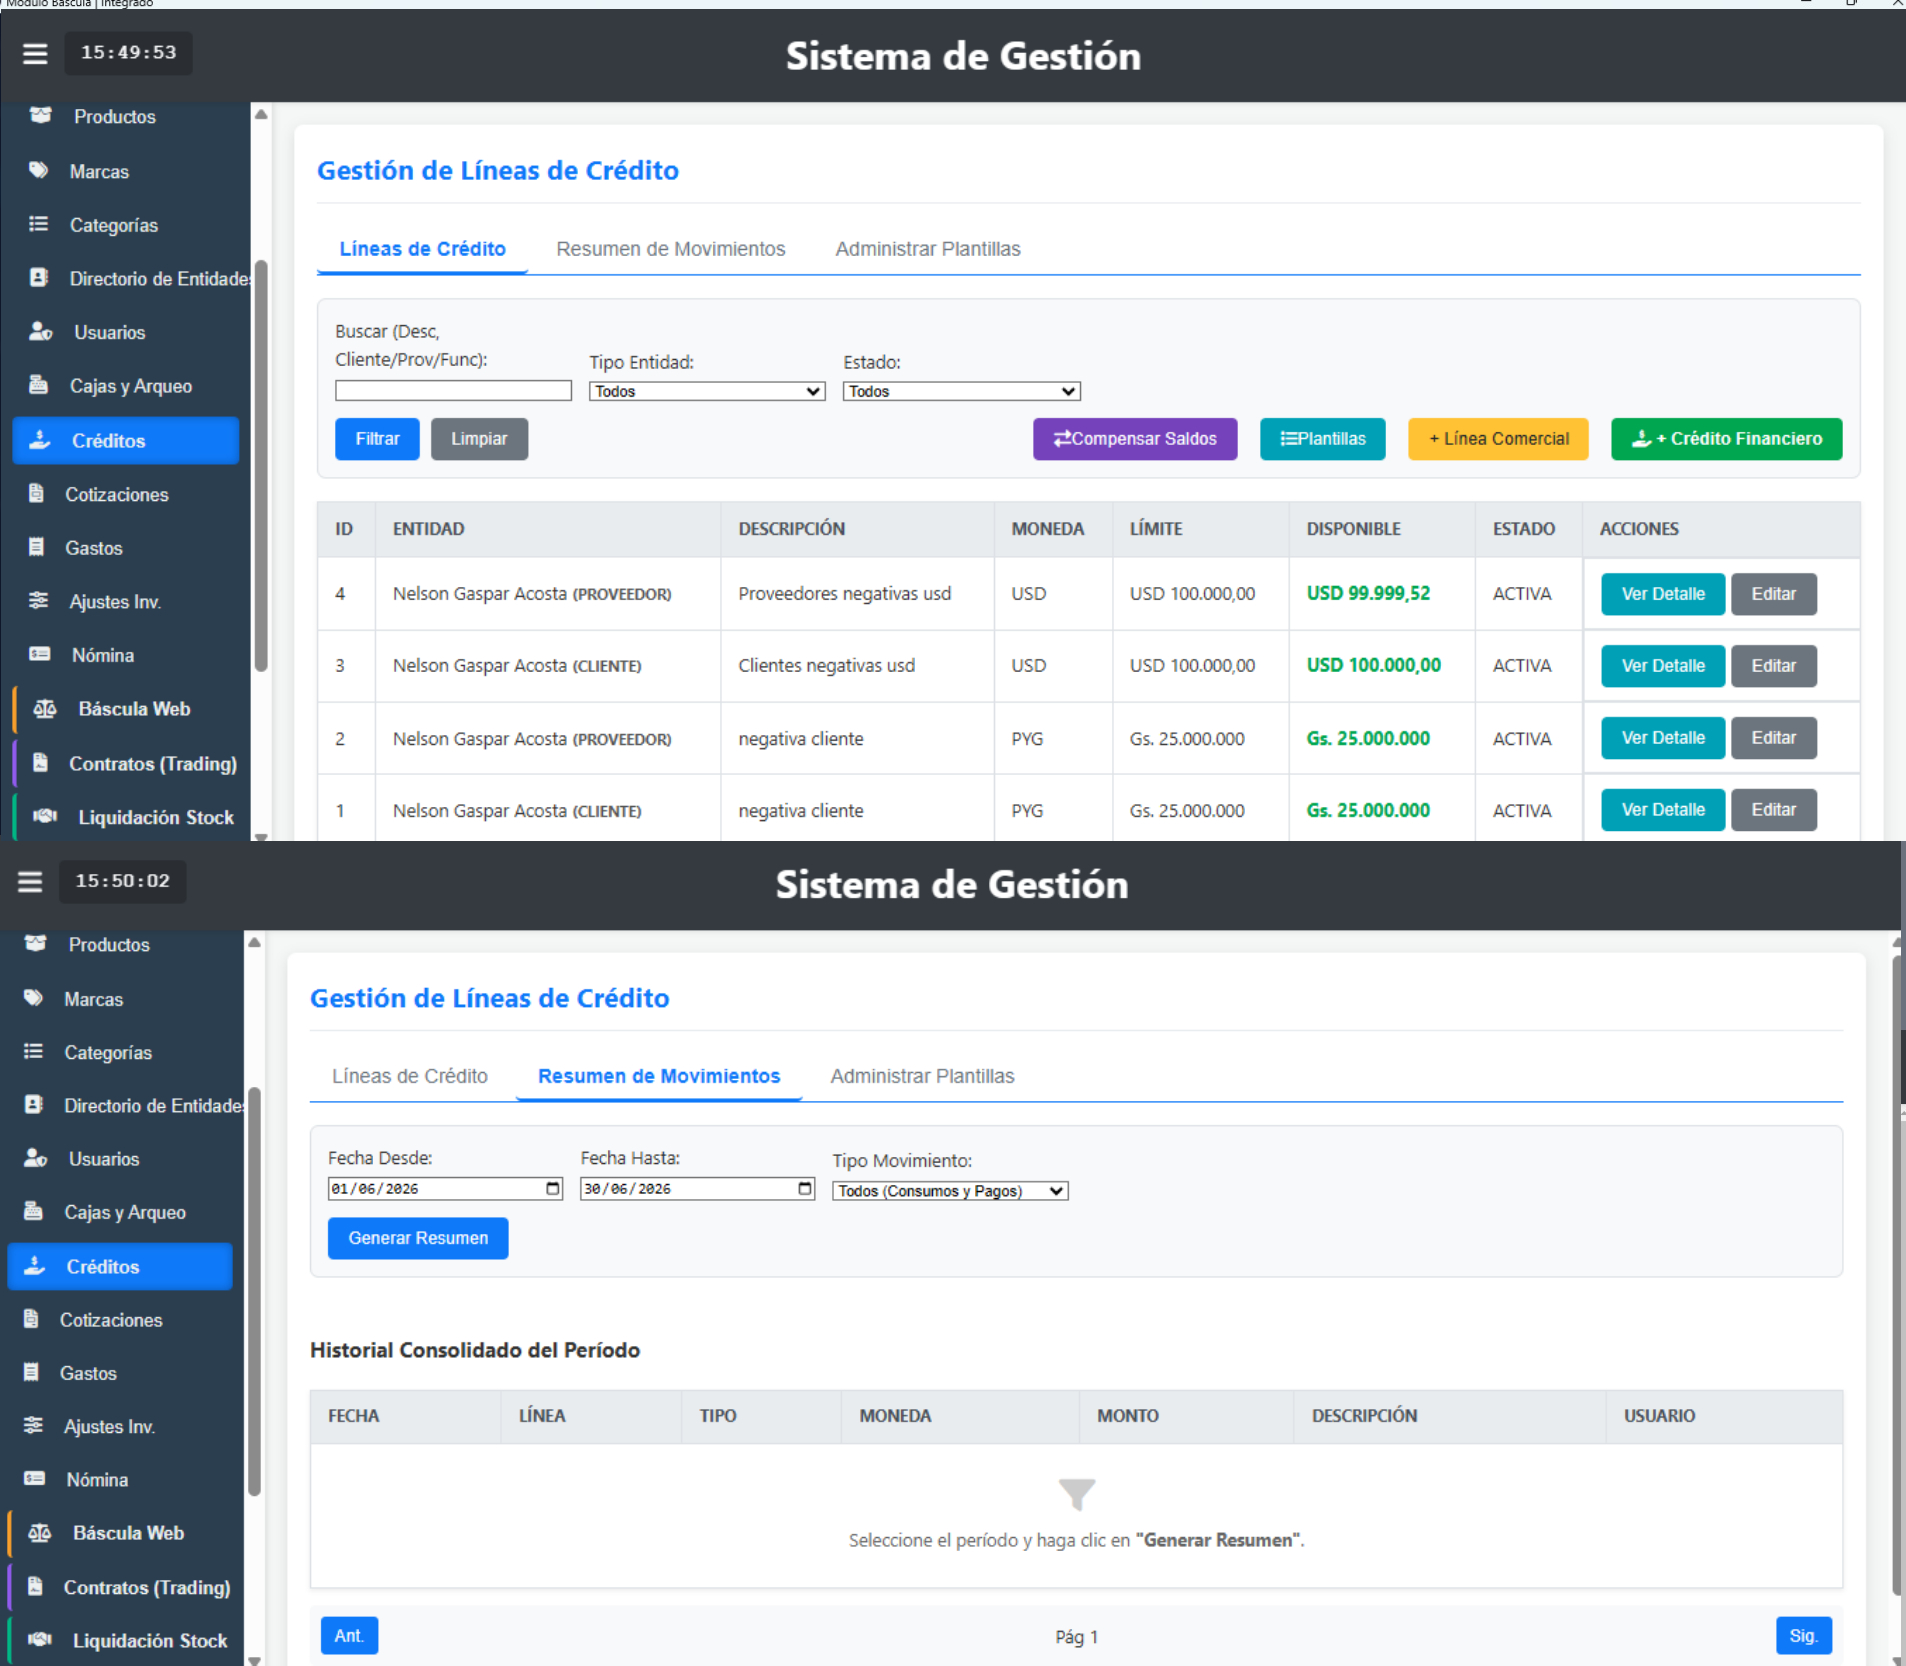Edit credit line ID 2

coord(1774,738)
